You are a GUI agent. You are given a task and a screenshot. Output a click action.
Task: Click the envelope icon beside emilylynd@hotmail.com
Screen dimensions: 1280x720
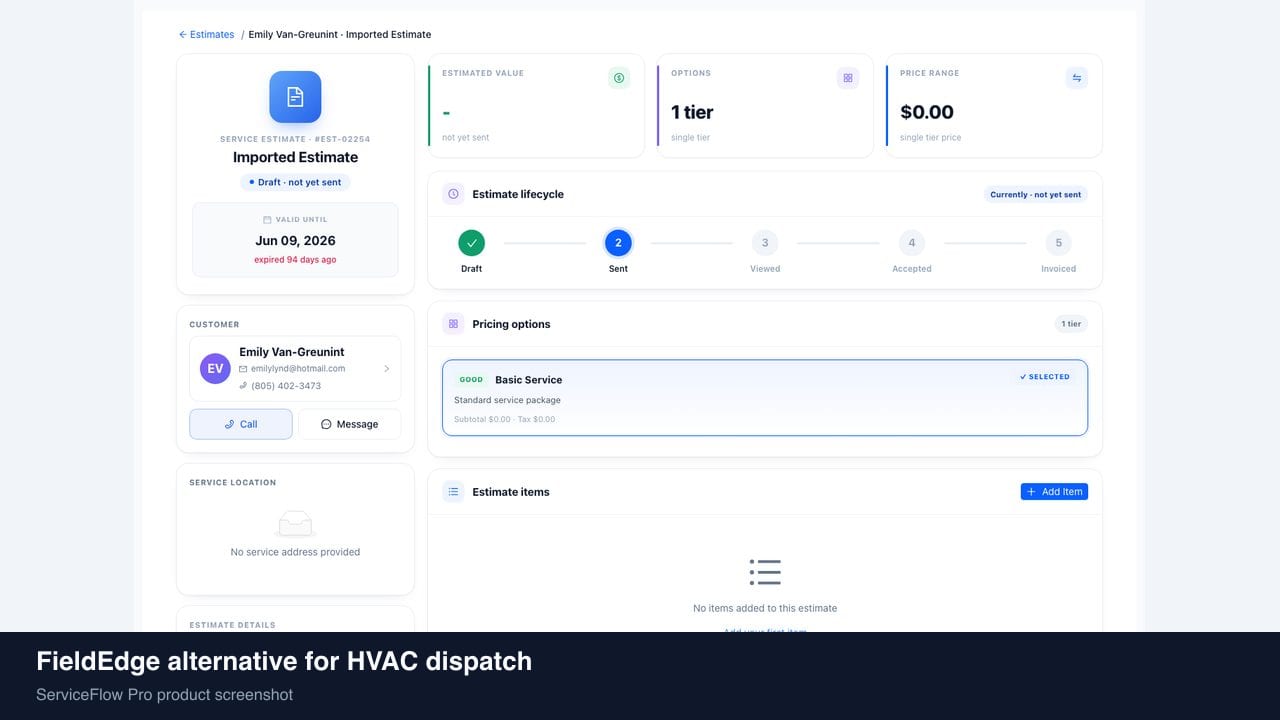point(243,369)
